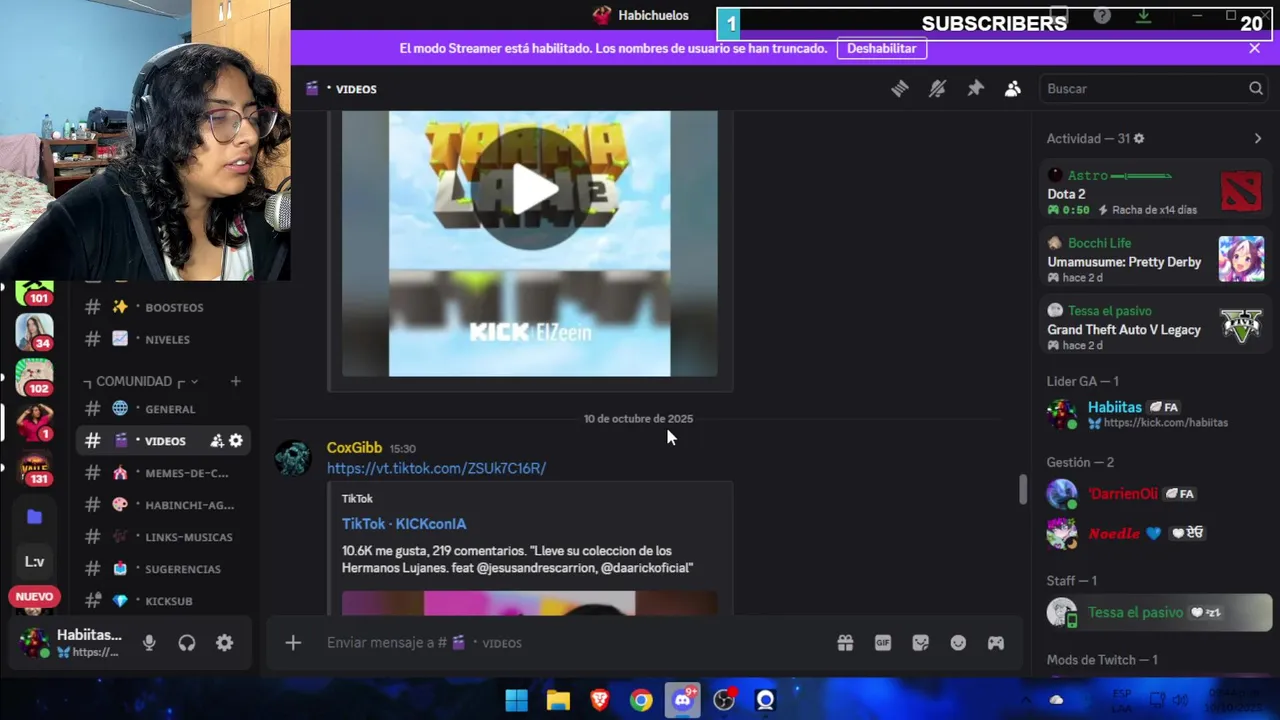Dismiss the Streamer mode banner
Viewport: 1280px width, 720px height.
[1255, 48]
